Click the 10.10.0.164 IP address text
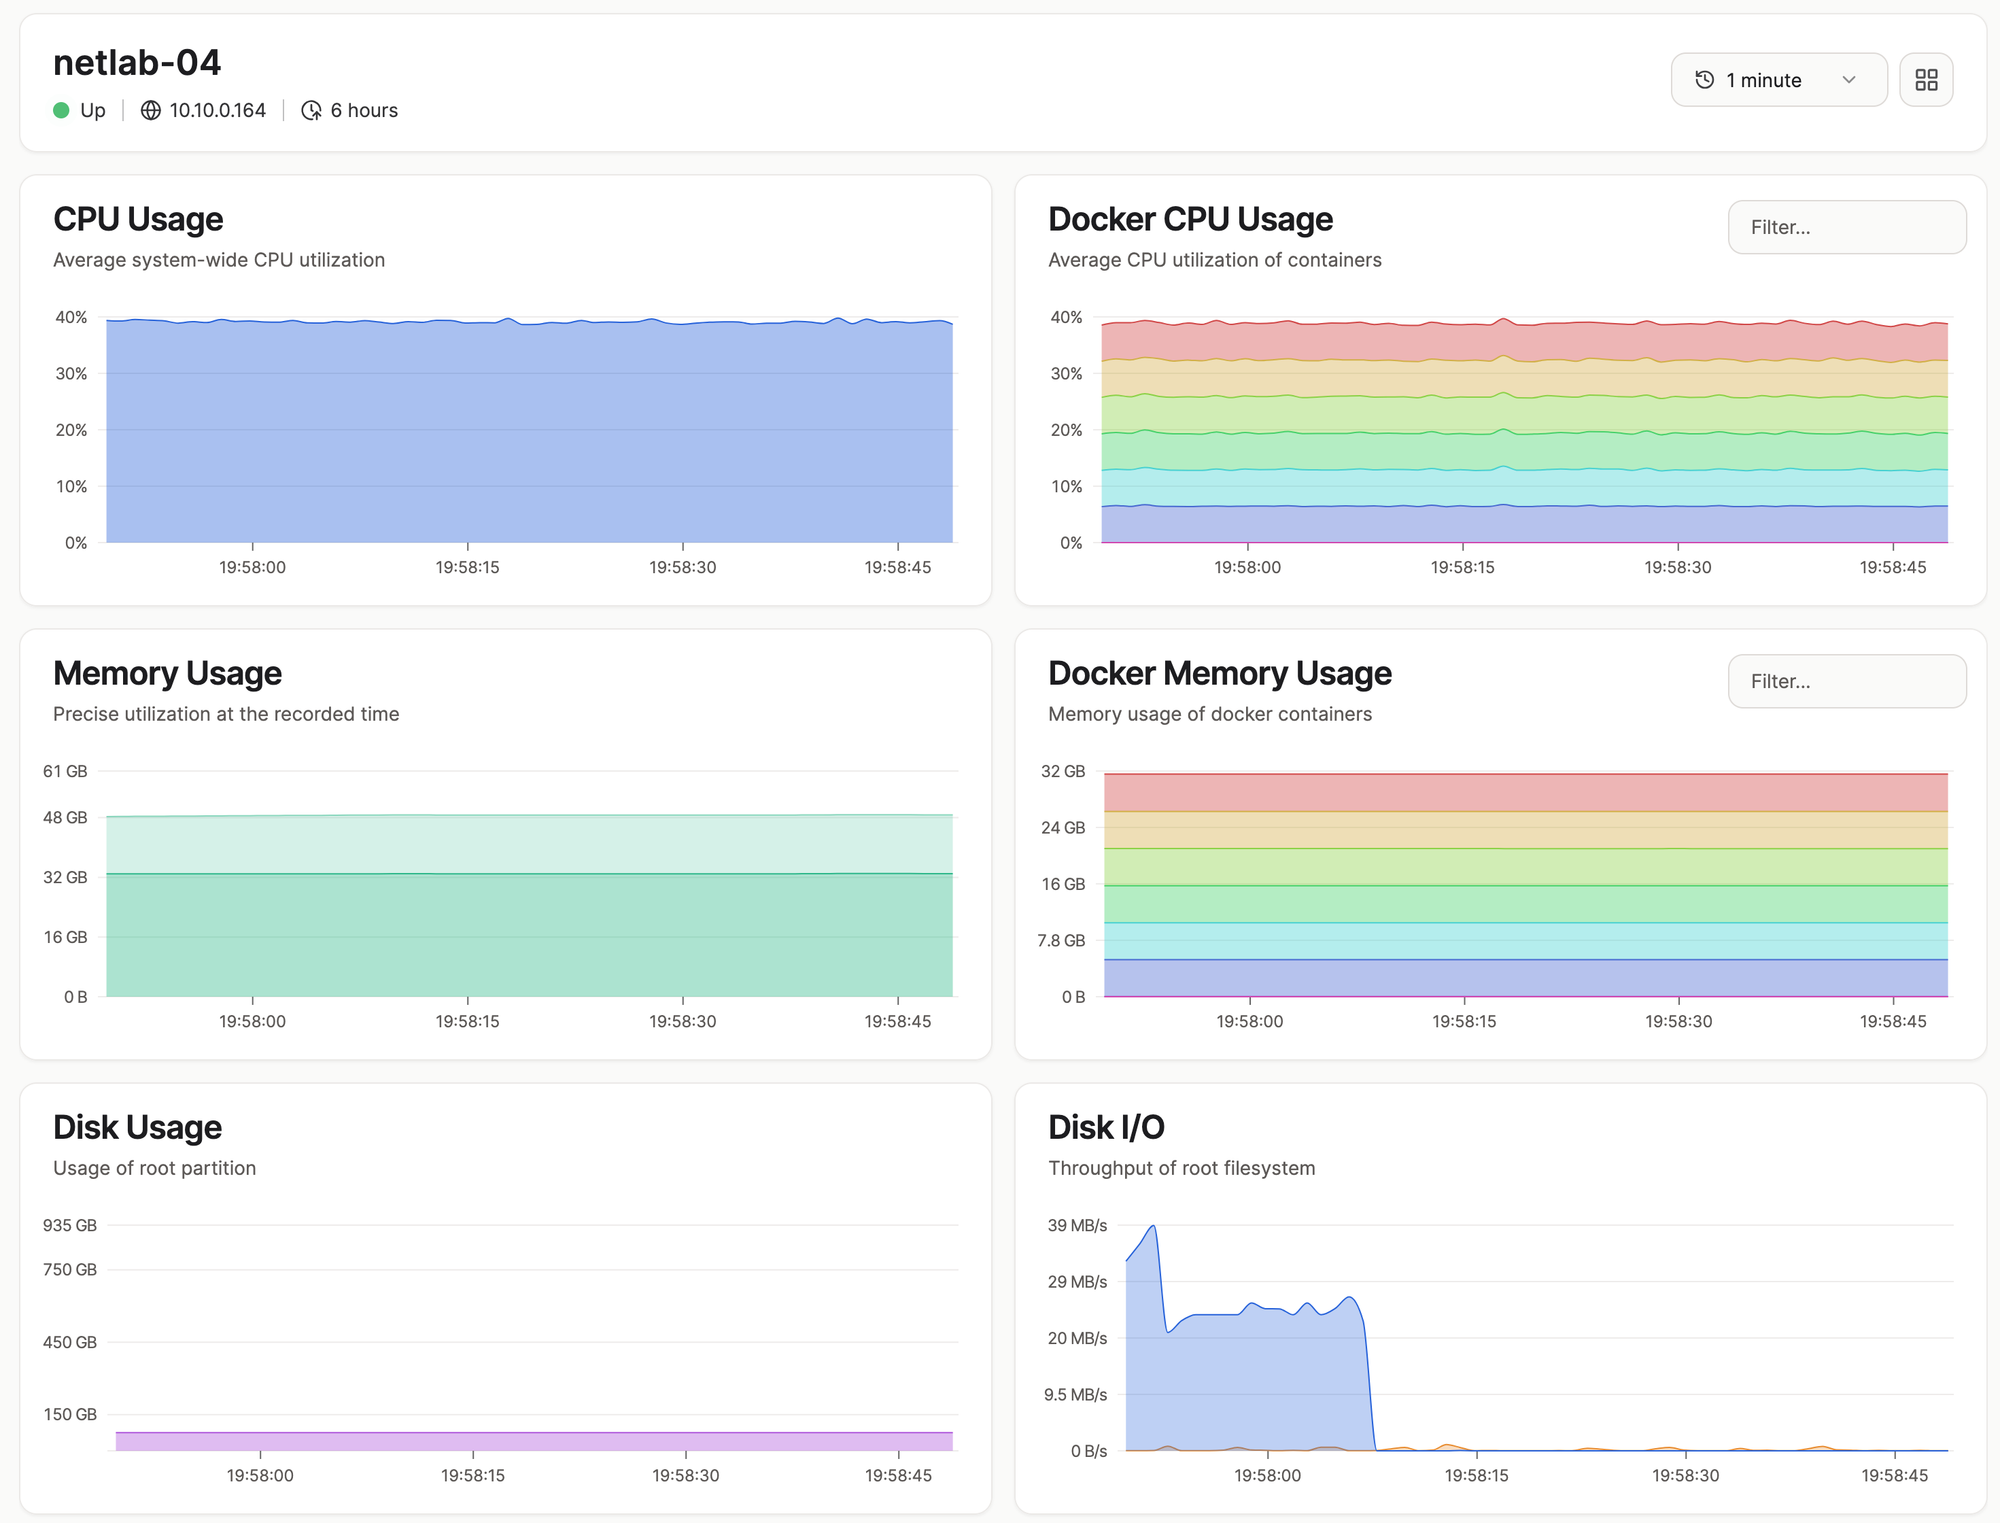2000x1523 pixels. pyautogui.click(x=217, y=110)
